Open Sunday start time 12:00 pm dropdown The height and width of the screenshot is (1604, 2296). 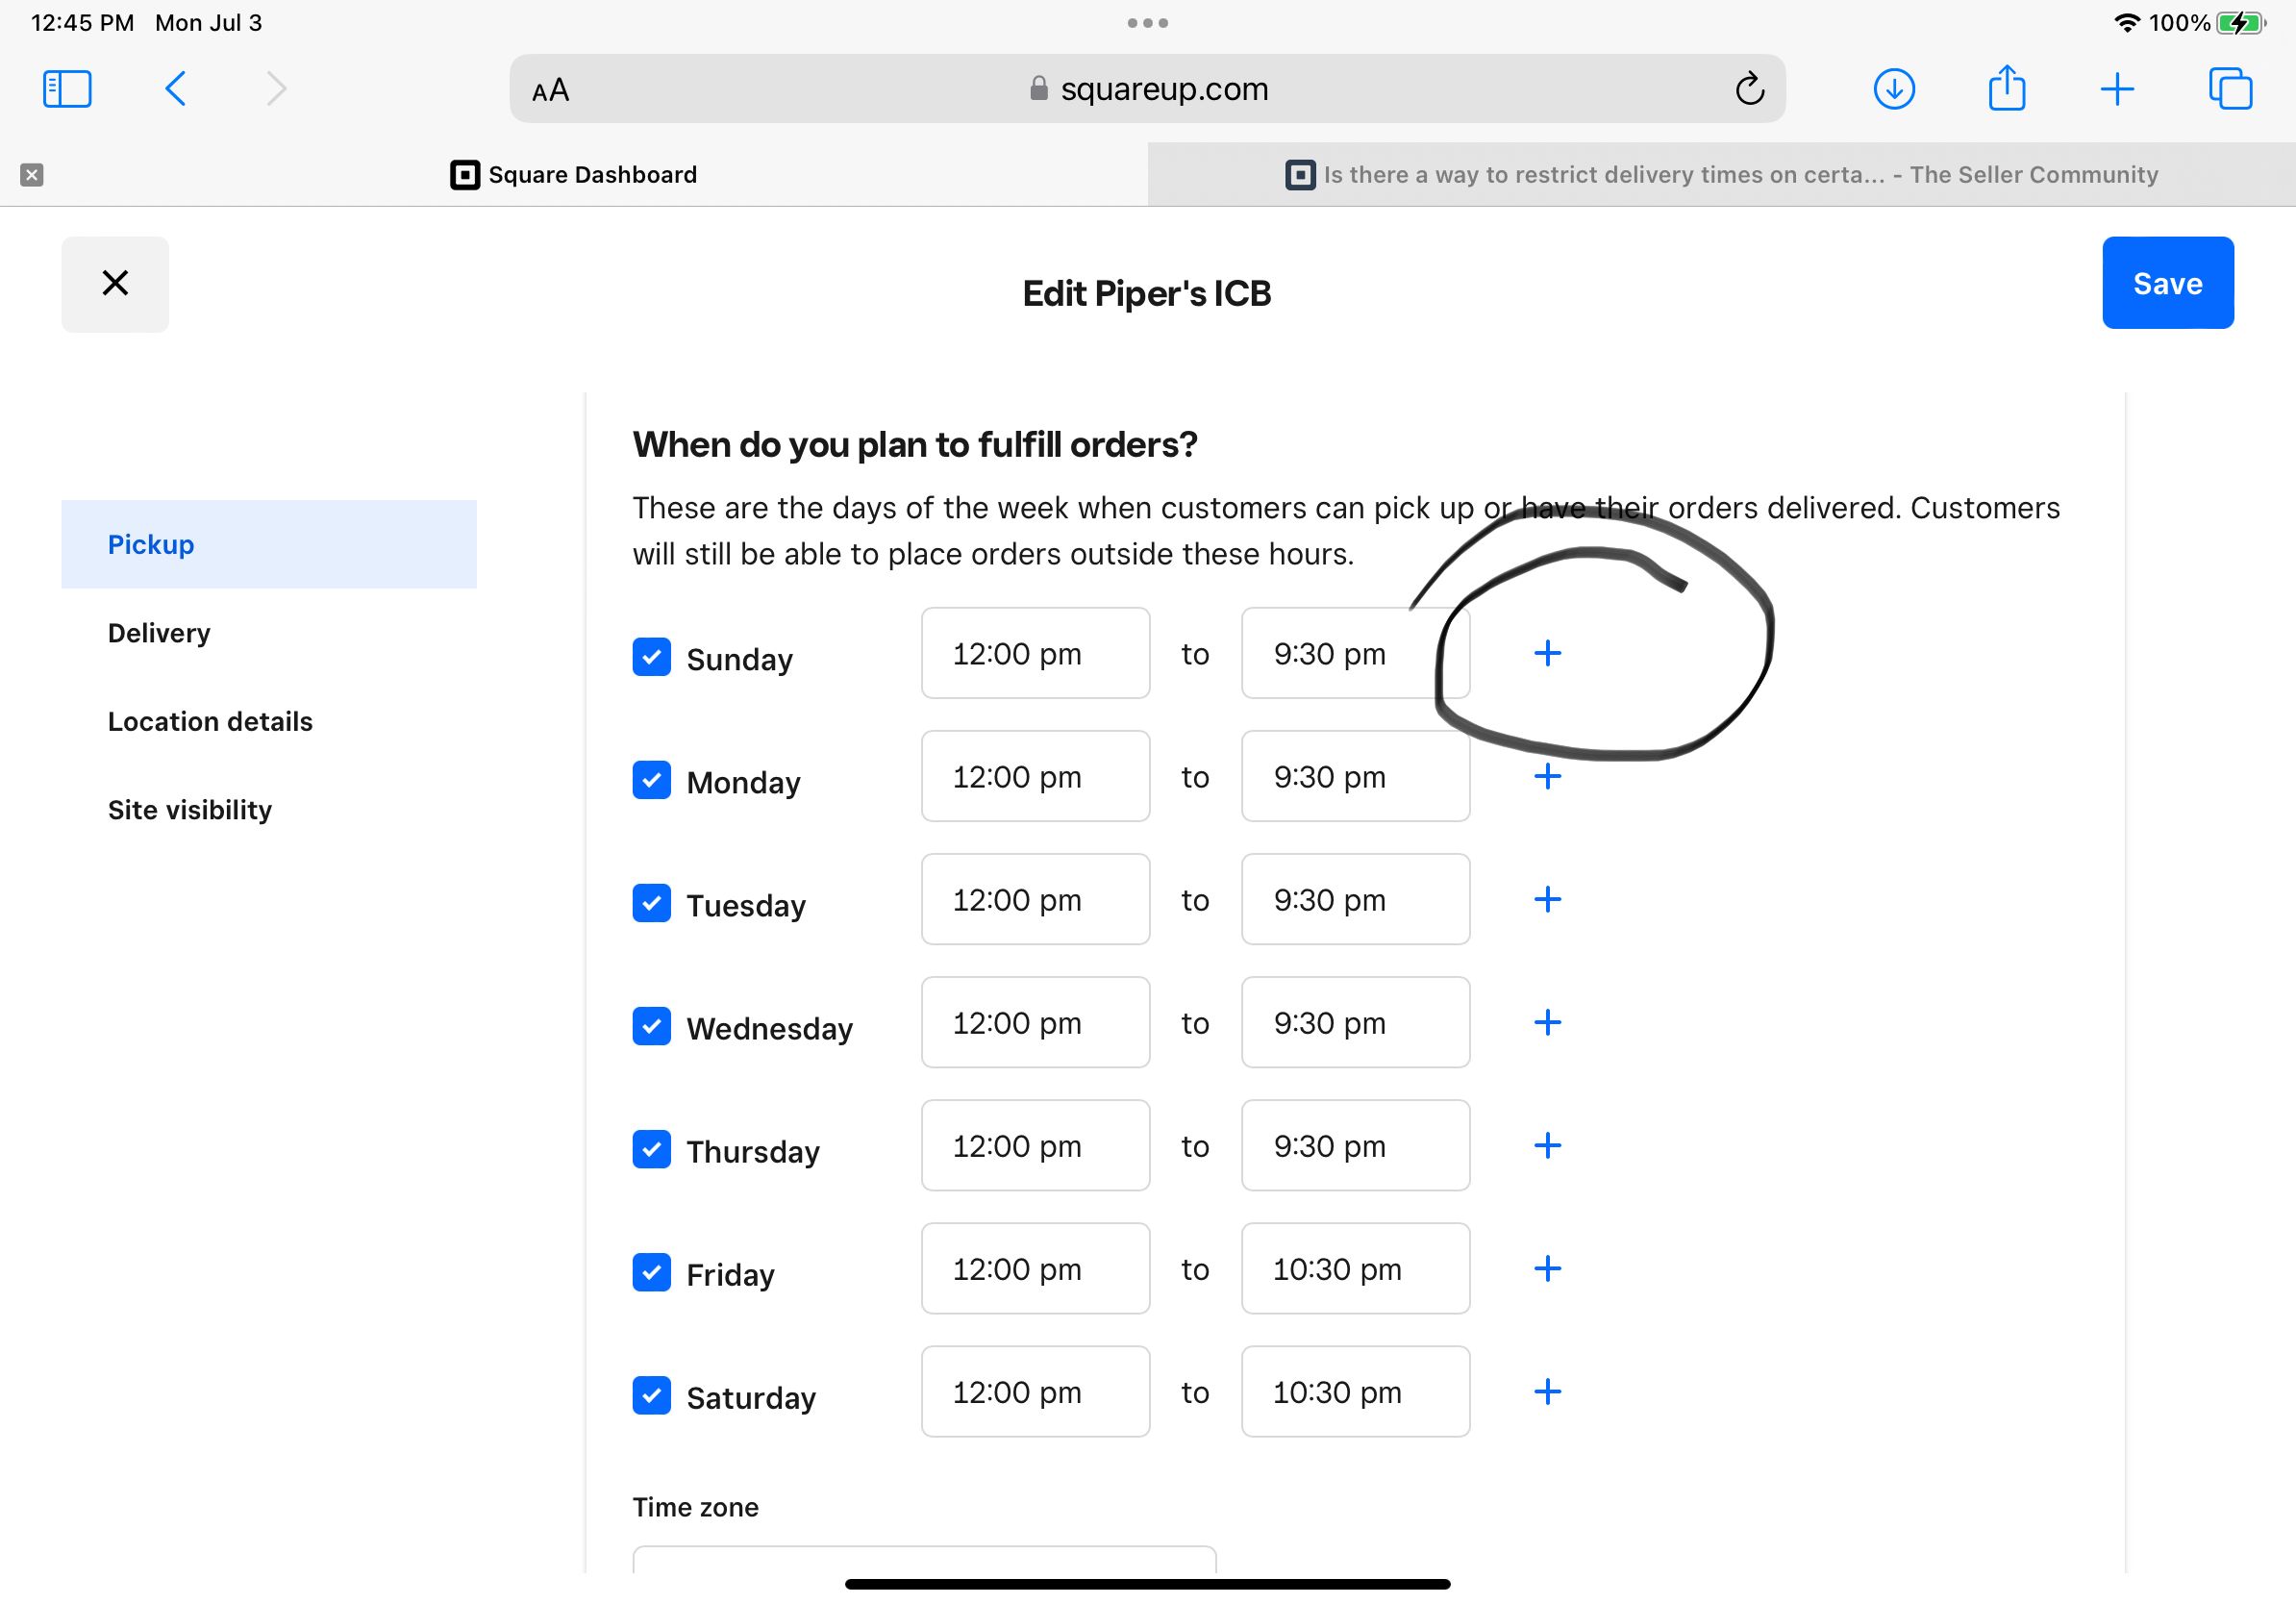click(1035, 653)
